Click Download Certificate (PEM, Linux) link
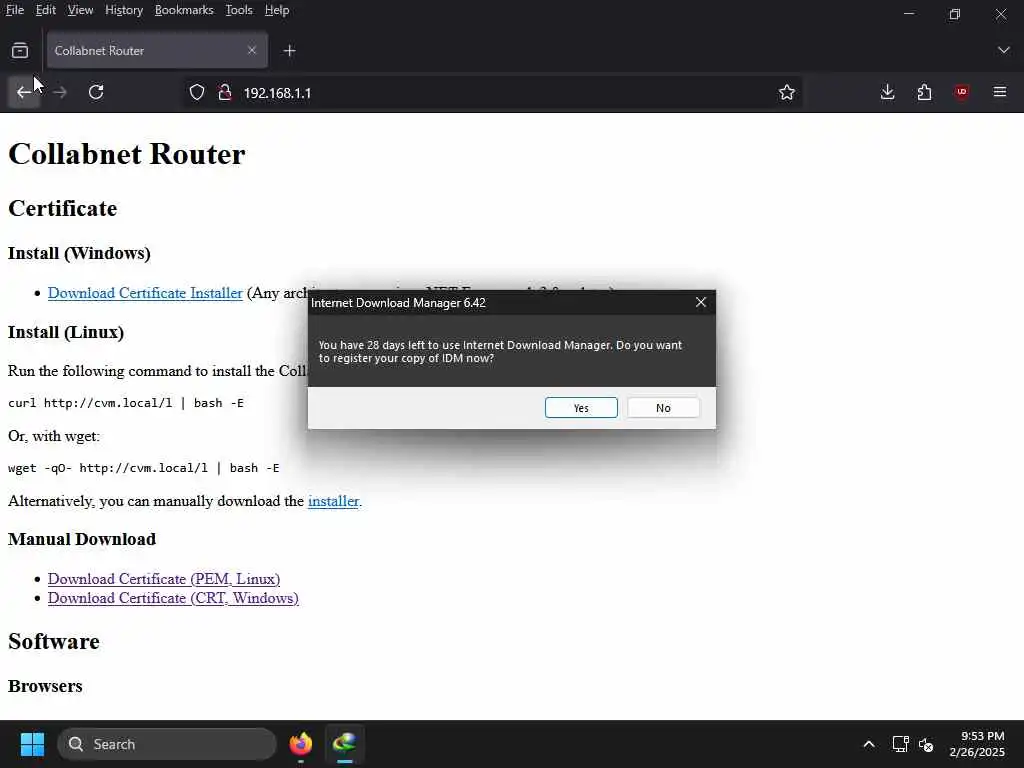1024x768 pixels. [x=164, y=579]
